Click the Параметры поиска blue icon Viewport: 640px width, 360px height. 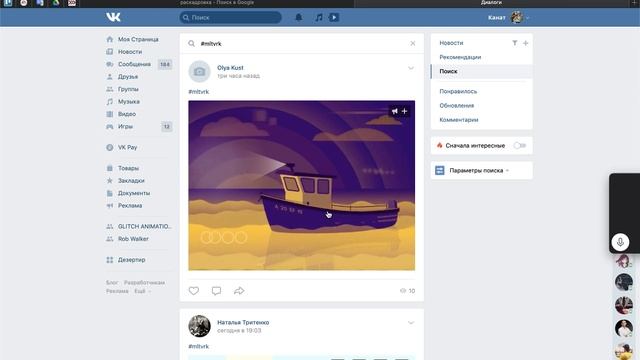(x=440, y=170)
